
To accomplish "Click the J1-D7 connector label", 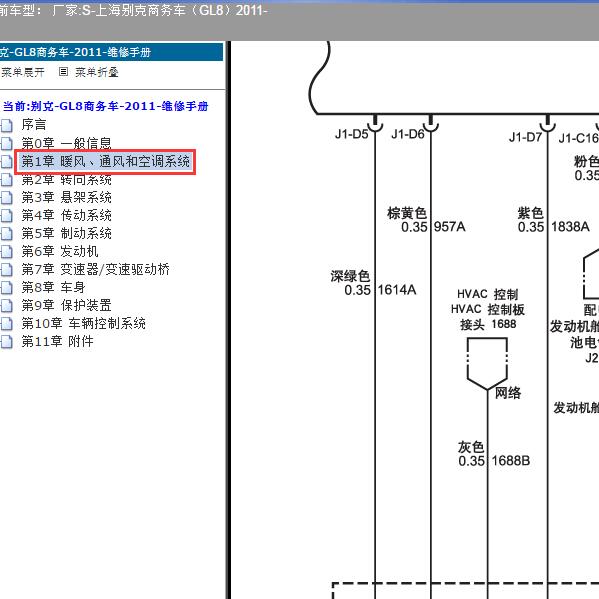I will coord(525,137).
